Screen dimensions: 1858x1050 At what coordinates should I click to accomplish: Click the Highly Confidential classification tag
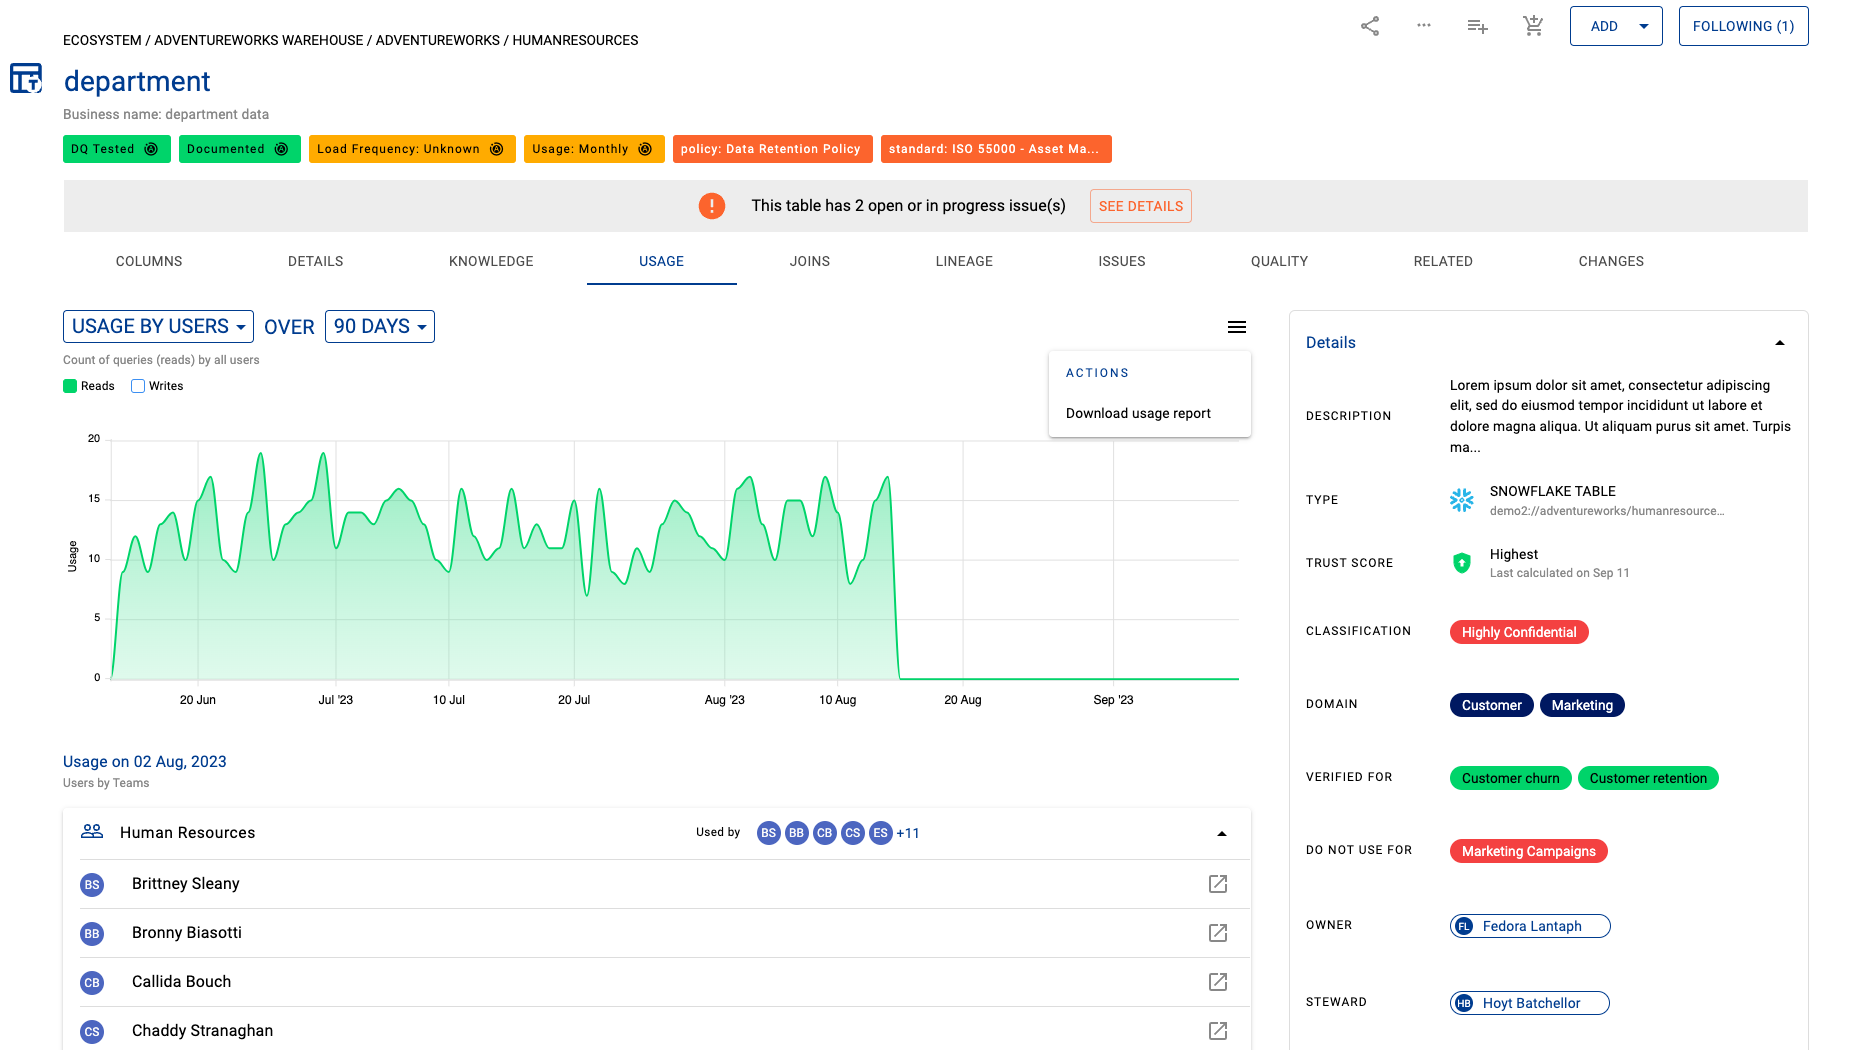(x=1519, y=632)
